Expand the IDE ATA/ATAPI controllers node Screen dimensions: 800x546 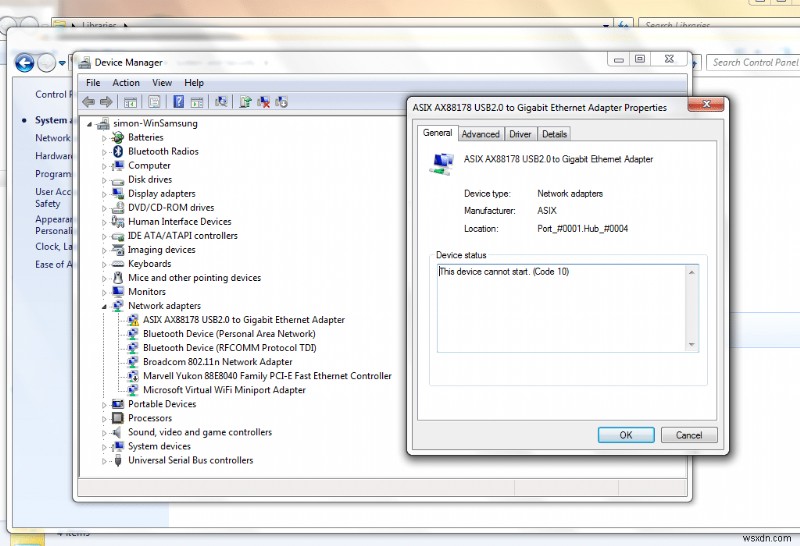(104, 236)
